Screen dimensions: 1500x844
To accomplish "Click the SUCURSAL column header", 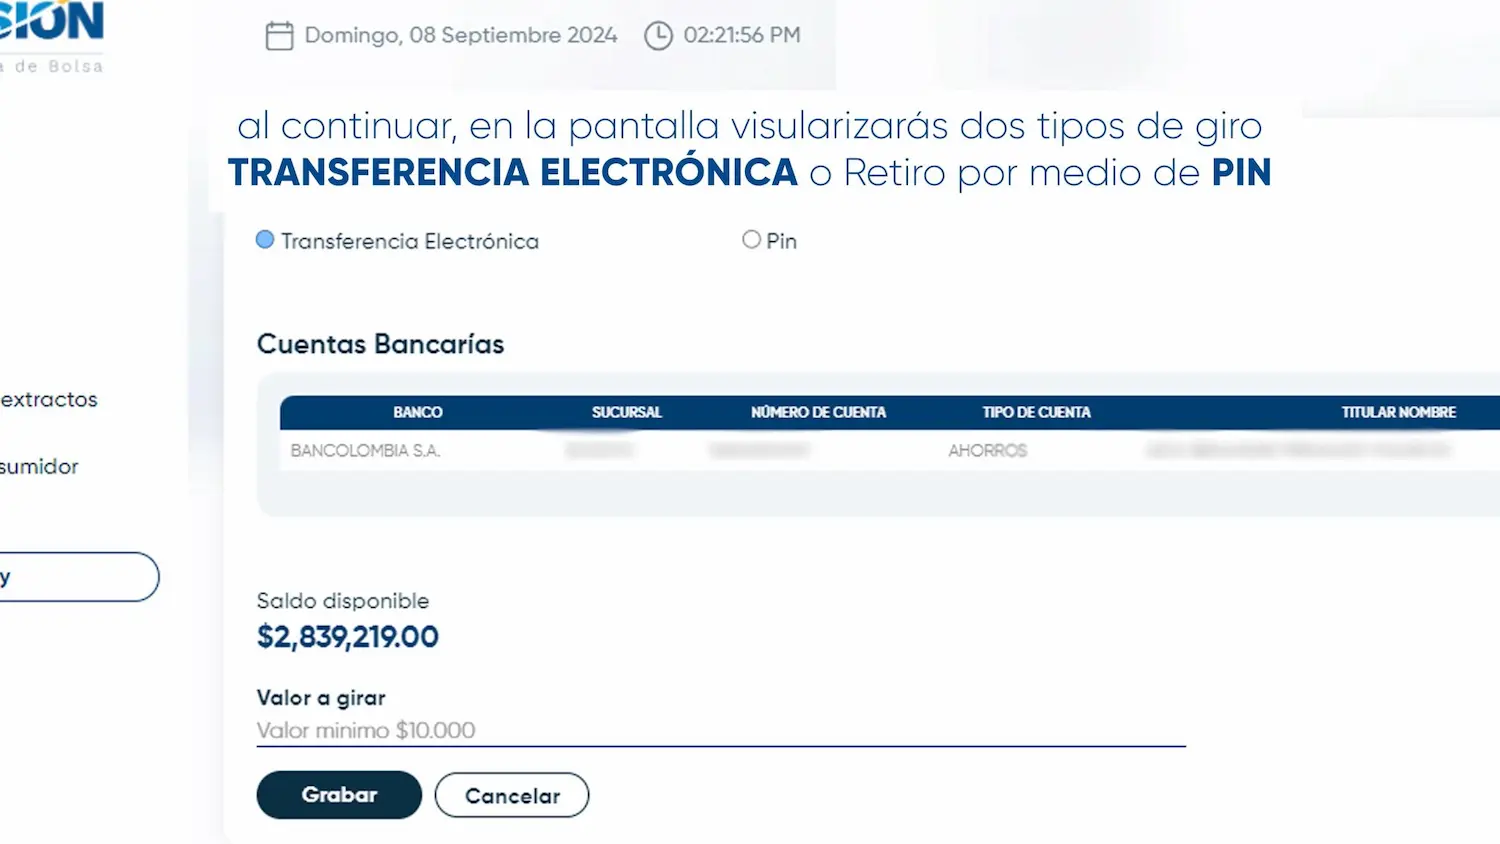I will coord(627,412).
